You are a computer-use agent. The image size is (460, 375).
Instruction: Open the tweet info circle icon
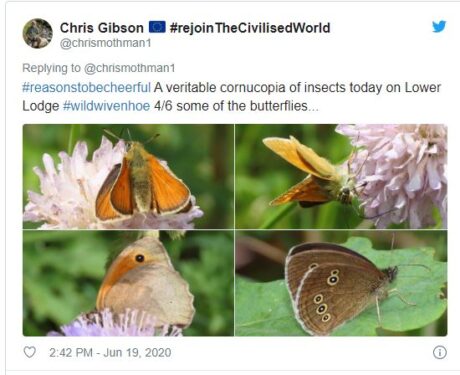pyautogui.click(x=439, y=352)
